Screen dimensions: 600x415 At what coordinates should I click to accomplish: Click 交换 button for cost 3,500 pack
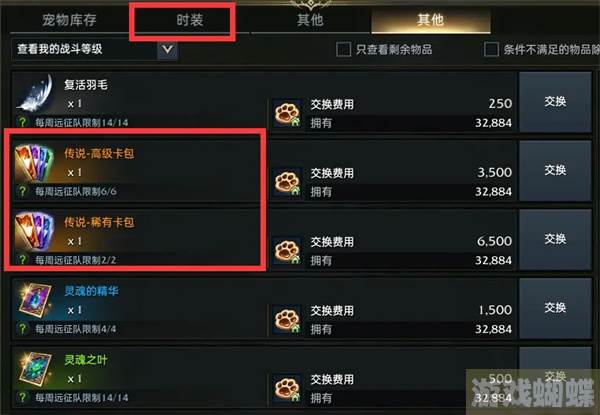point(555,171)
